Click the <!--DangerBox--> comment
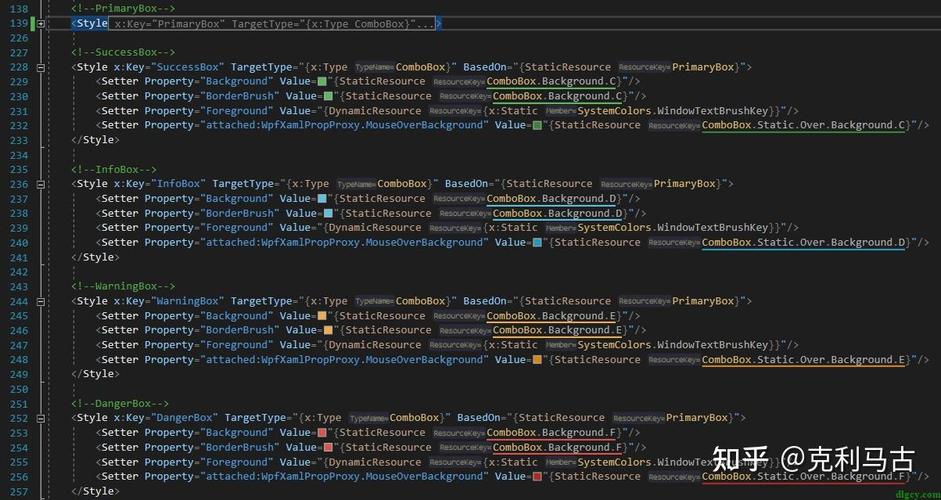 coord(120,403)
